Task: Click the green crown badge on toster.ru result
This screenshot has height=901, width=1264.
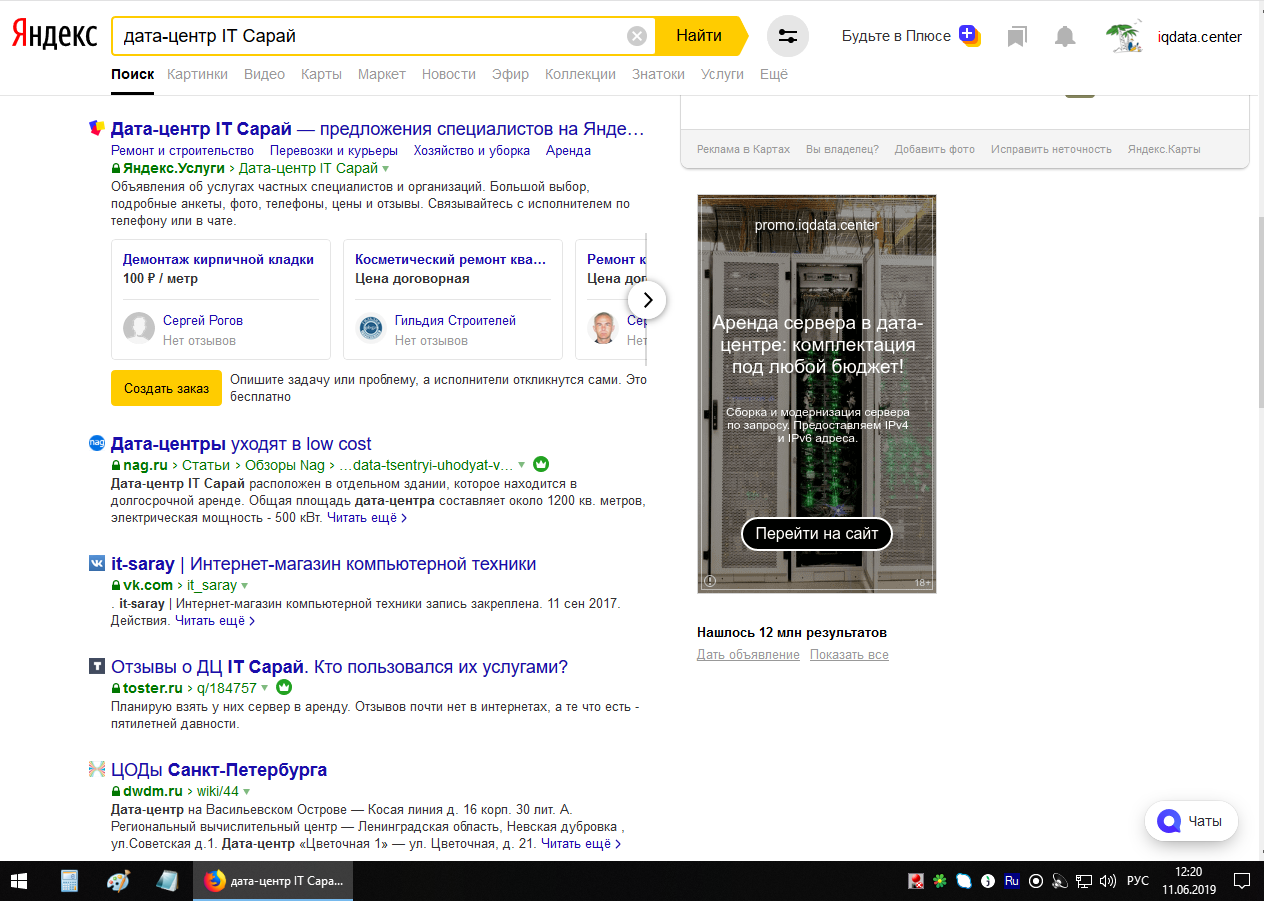Action: pyautogui.click(x=283, y=688)
